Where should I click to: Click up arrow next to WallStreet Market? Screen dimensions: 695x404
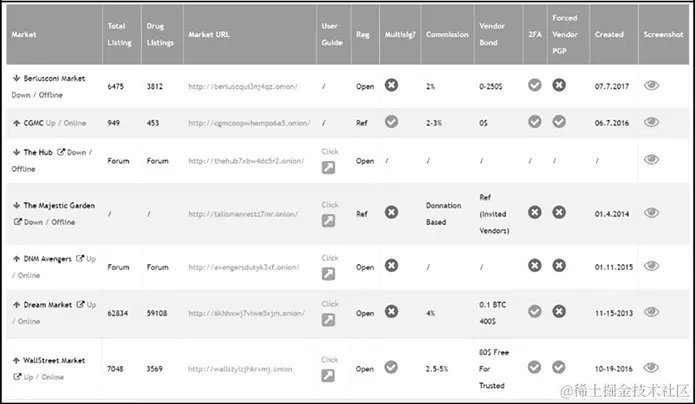[17, 360]
